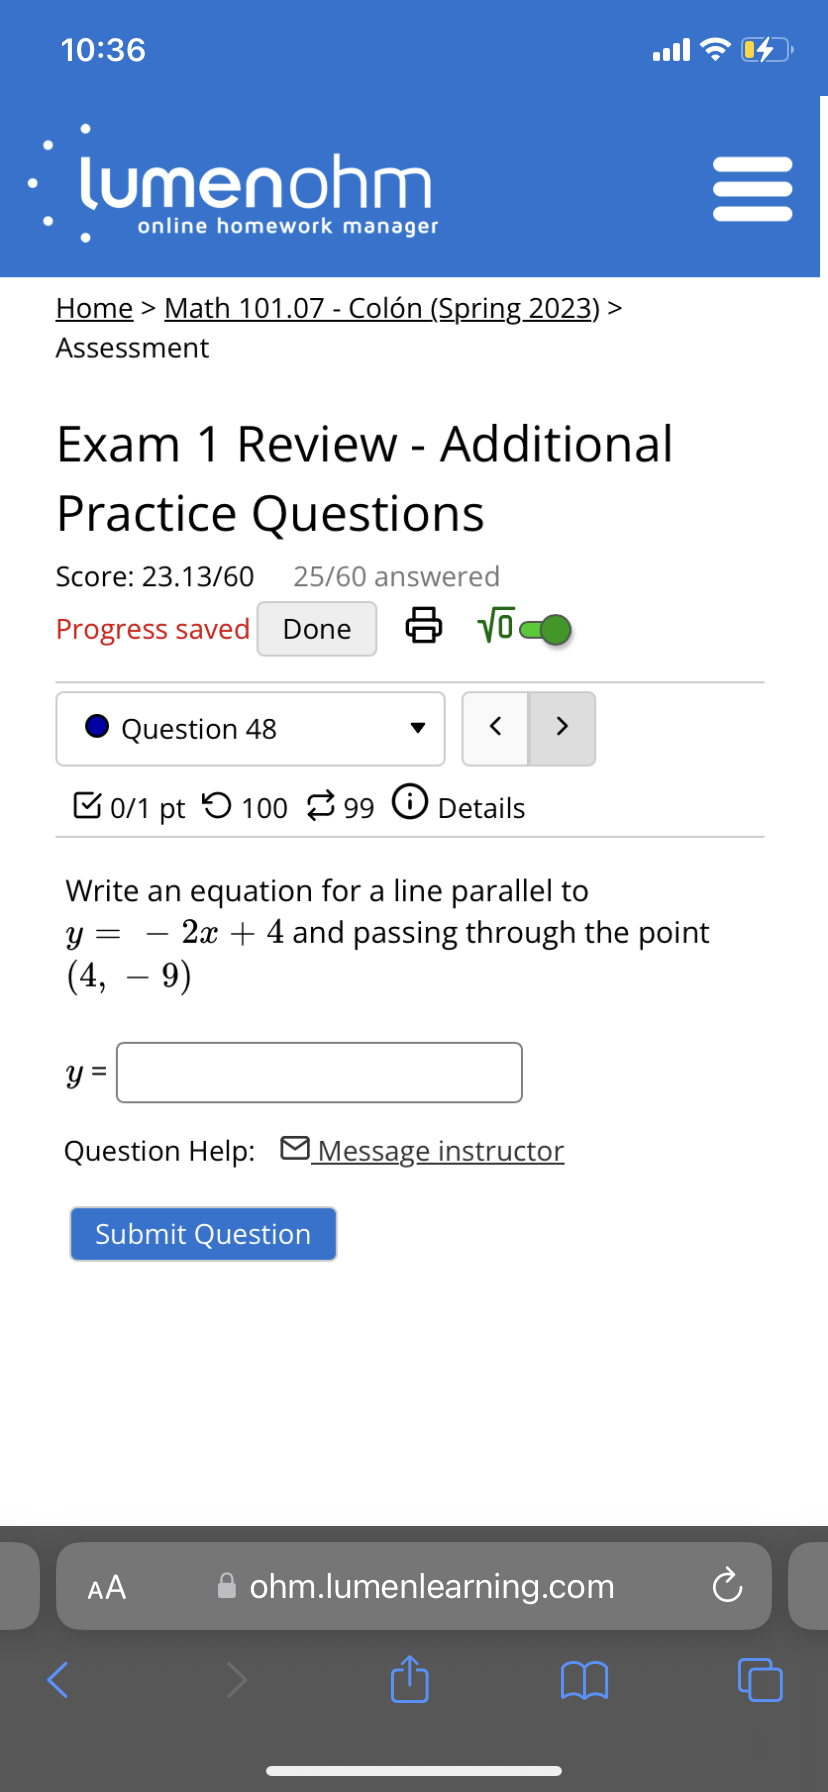Advance to next question with right chevron
The image size is (828, 1792).
click(x=562, y=728)
